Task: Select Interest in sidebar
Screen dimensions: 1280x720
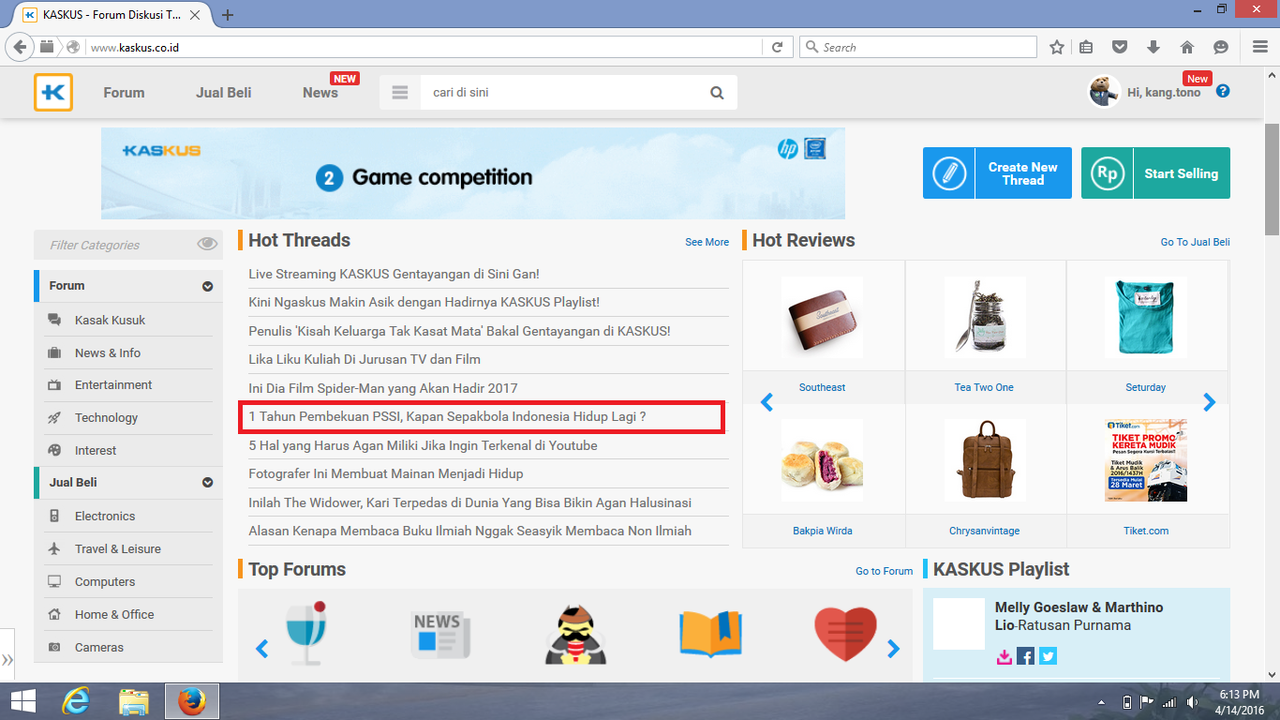Action: (95, 451)
